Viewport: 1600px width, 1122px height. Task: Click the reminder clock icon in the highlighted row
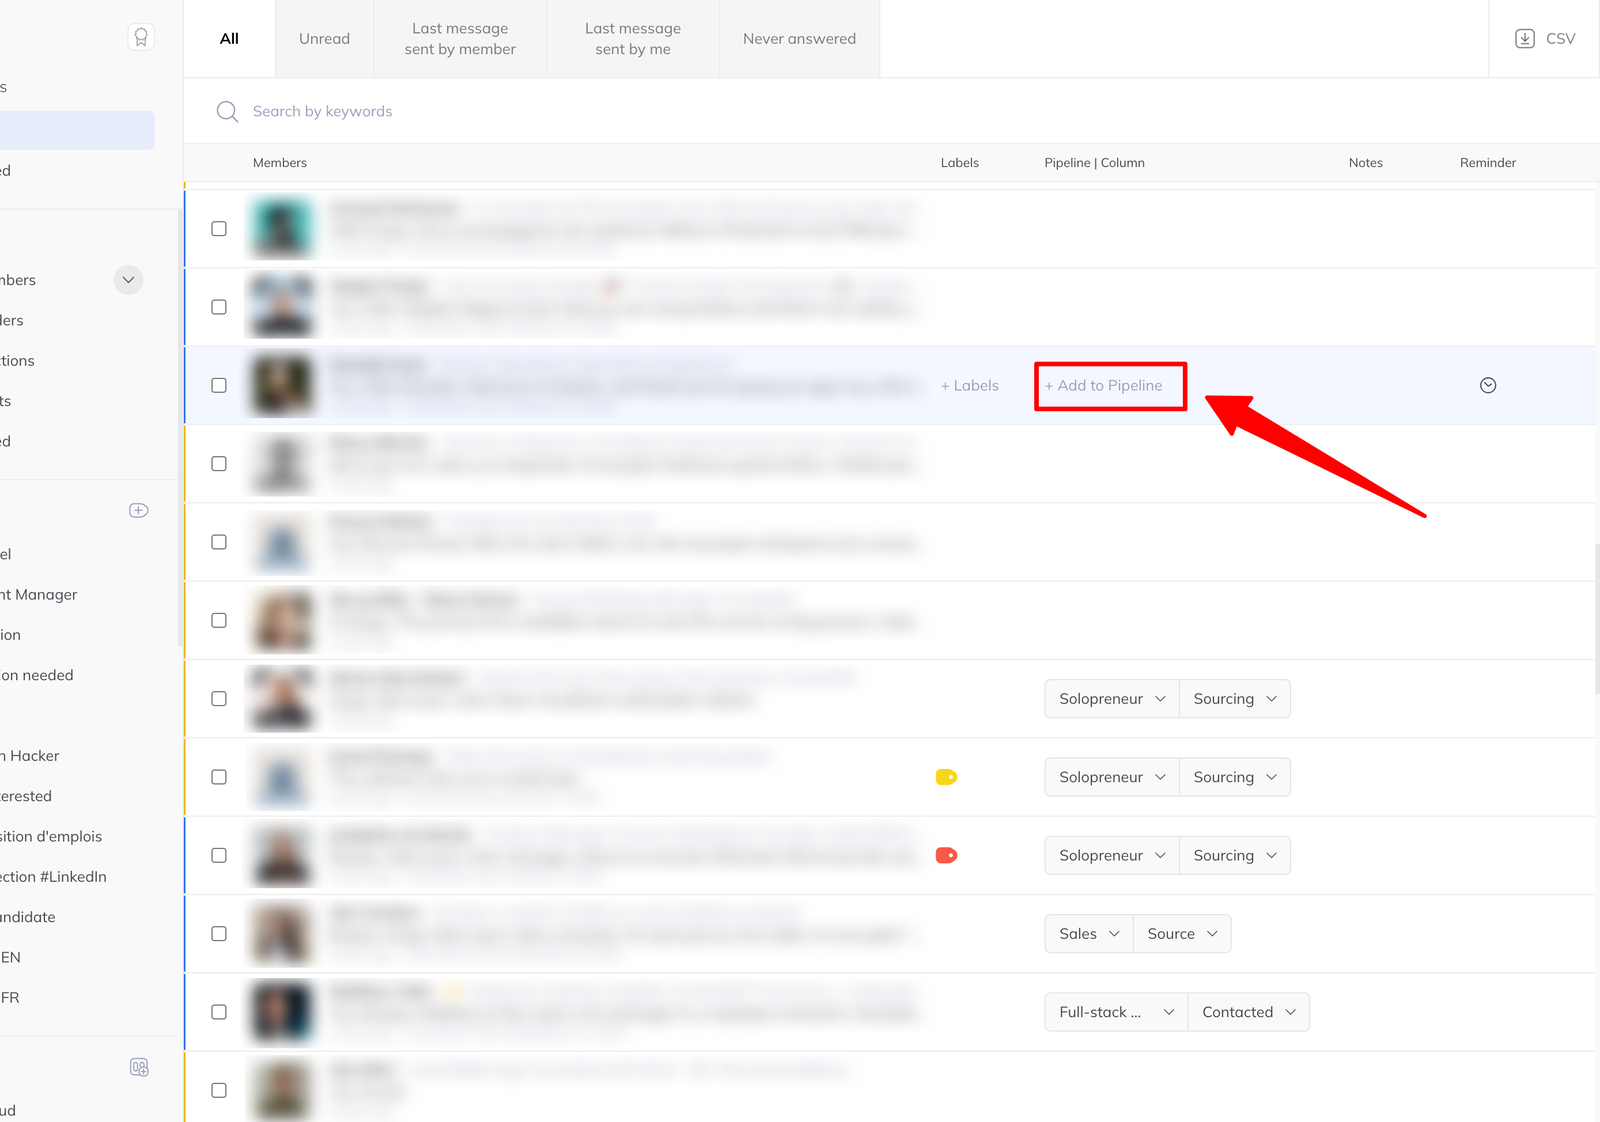pyautogui.click(x=1488, y=385)
